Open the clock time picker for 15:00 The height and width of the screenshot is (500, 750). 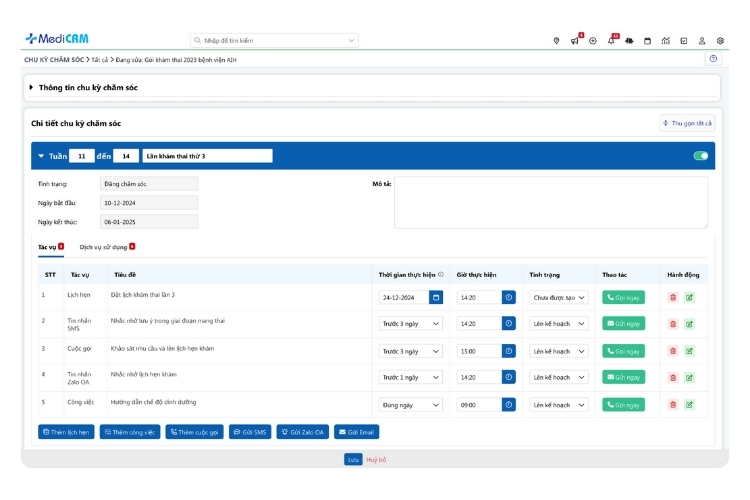(x=508, y=351)
